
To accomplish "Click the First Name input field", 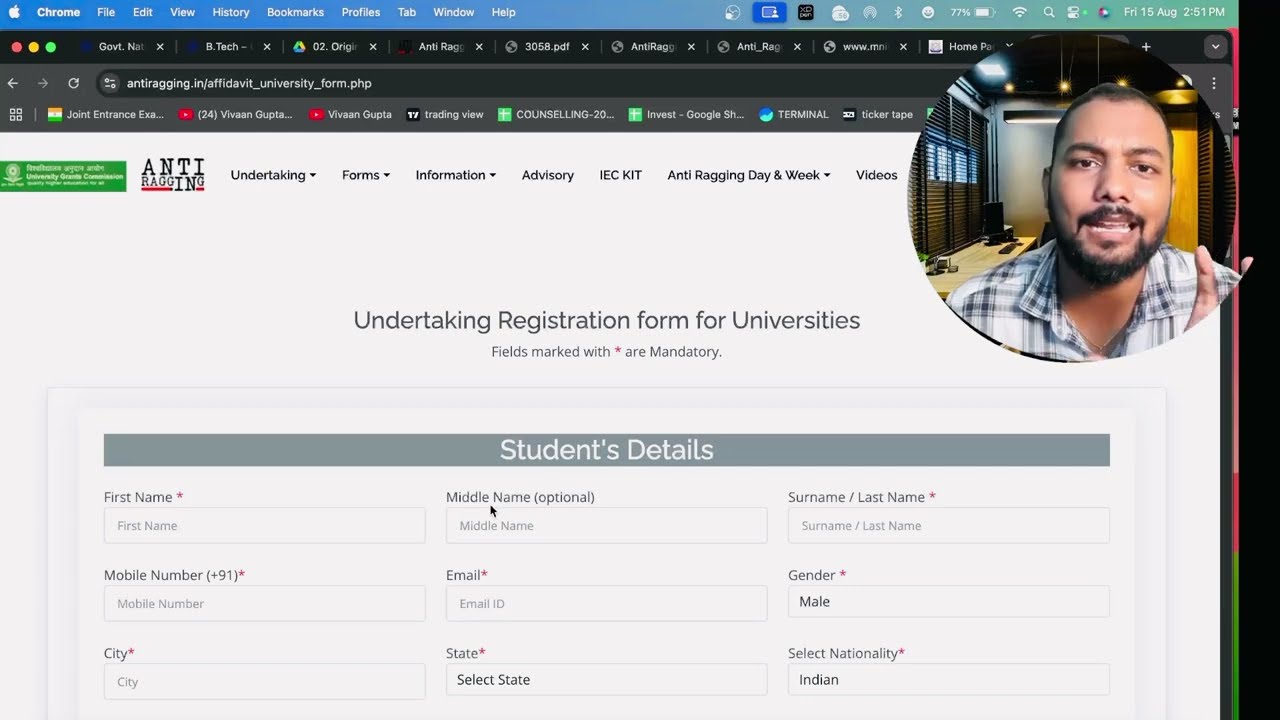I will [x=265, y=525].
